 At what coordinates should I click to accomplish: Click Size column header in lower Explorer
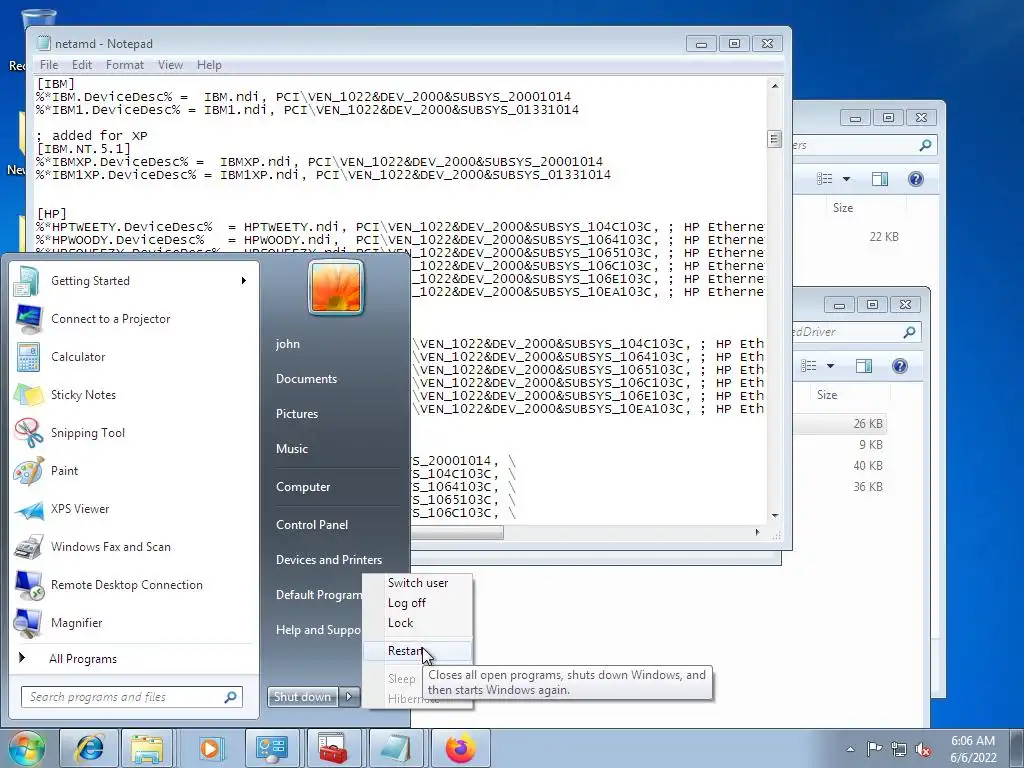click(x=827, y=394)
